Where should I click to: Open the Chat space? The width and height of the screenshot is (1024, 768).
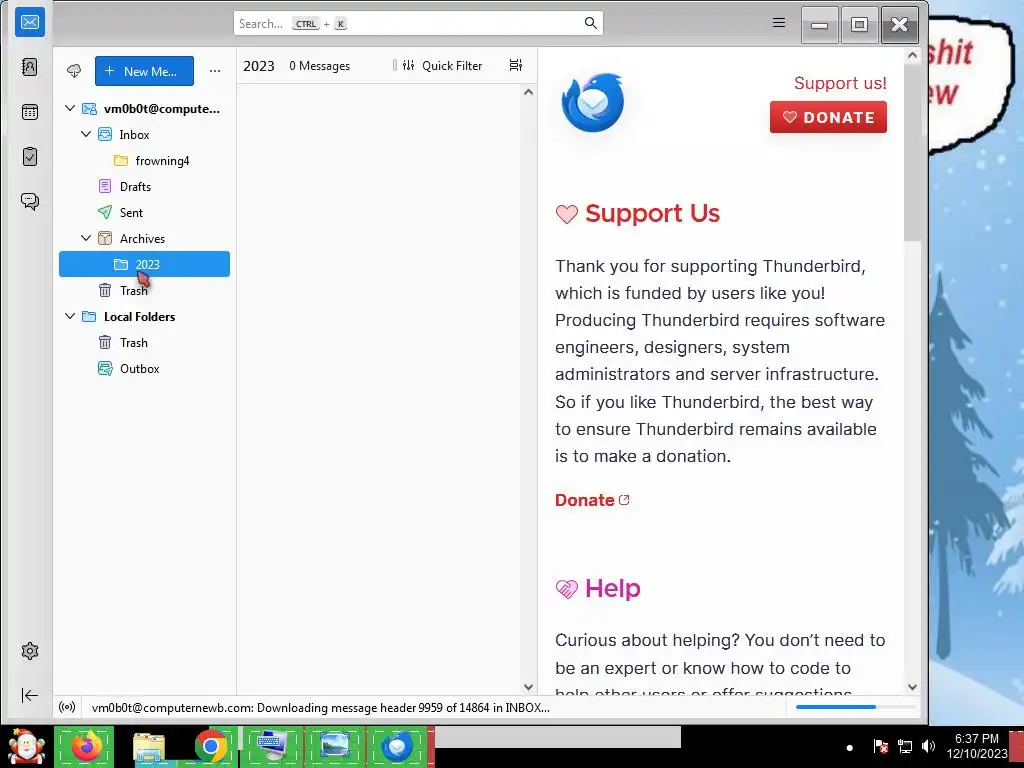click(x=30, y=201)
